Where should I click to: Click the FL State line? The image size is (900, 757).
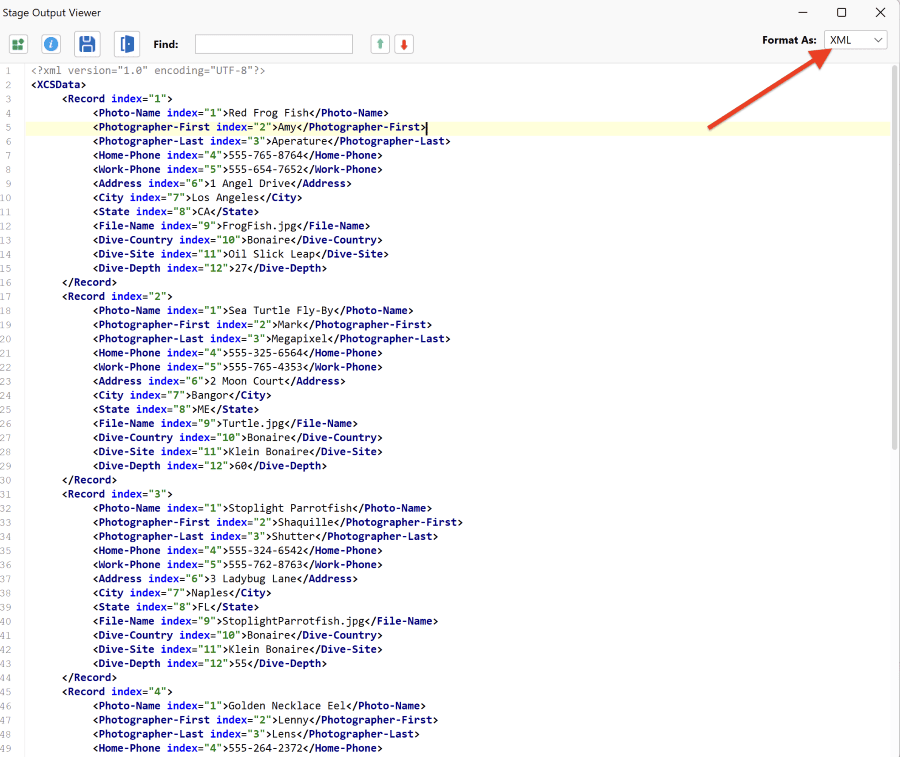176,607
